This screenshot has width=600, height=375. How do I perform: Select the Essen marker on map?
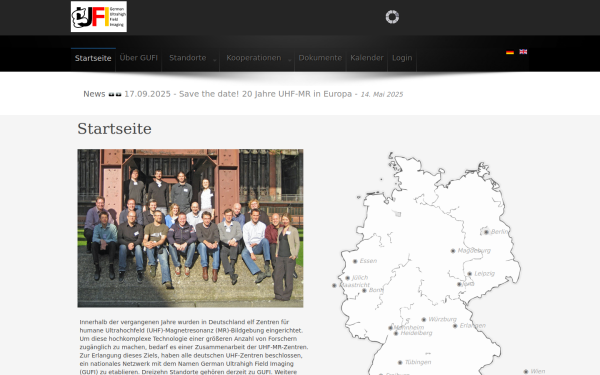coord(355,261)
